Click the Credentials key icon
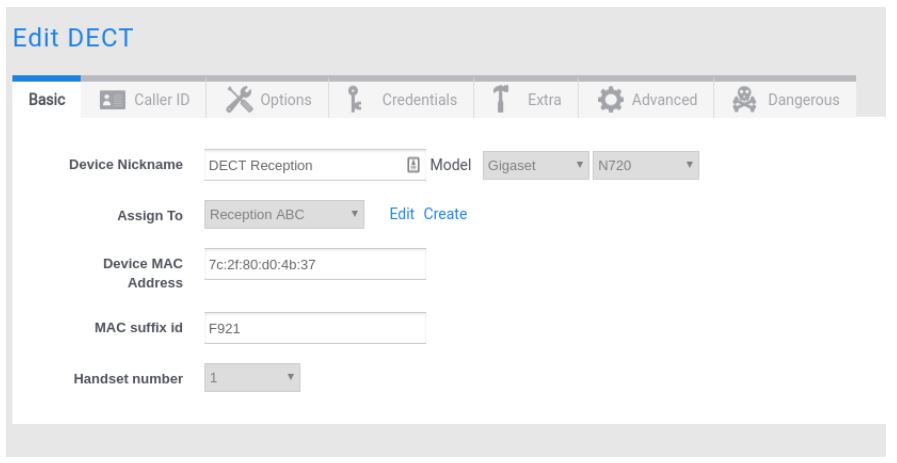Viewport: 897px width, 463px height. click(x=352, y=99)
